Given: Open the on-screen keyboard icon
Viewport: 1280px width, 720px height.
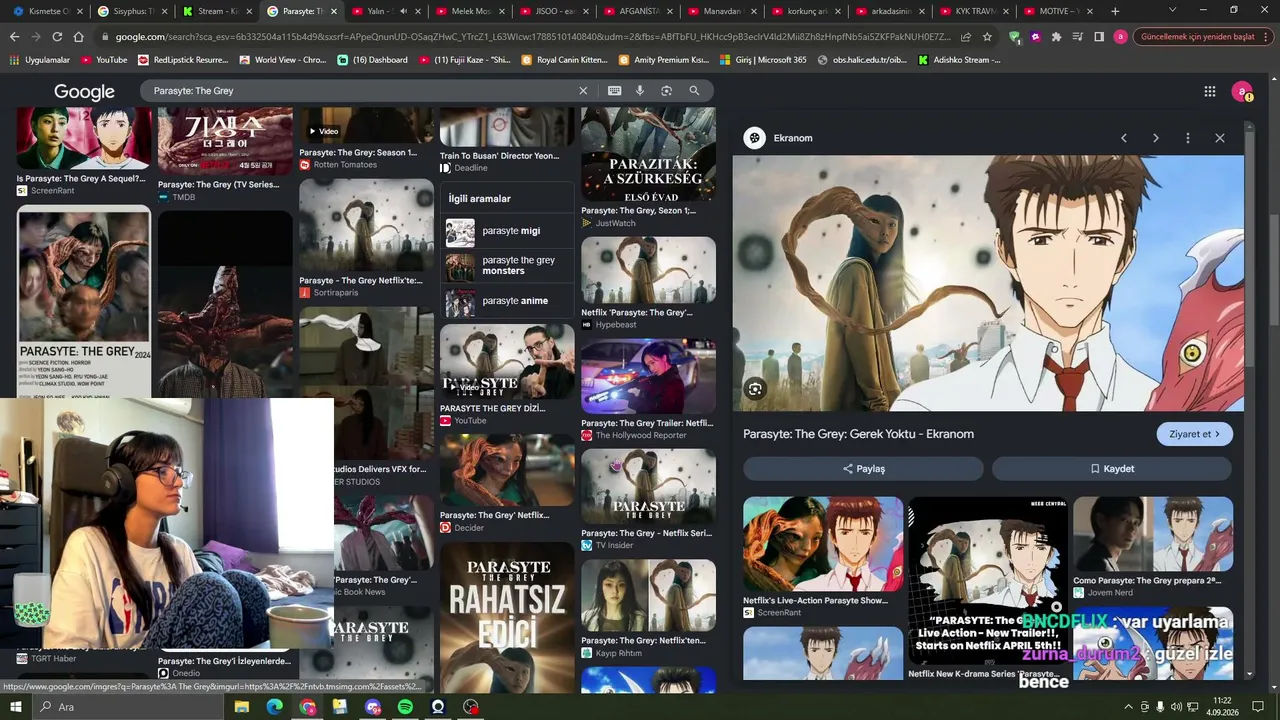Looking at the screenshot, I should [x=614, y=91].
